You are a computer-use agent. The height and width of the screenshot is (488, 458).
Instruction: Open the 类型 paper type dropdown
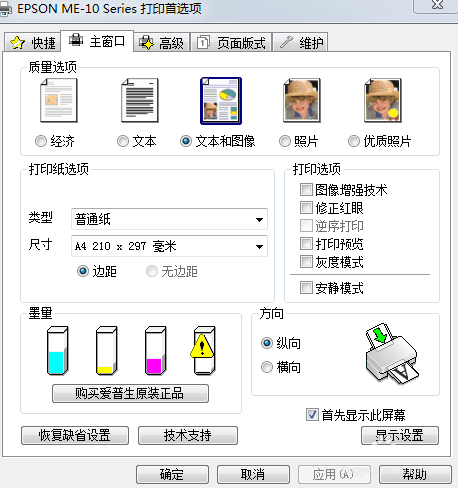click(169, 219)
